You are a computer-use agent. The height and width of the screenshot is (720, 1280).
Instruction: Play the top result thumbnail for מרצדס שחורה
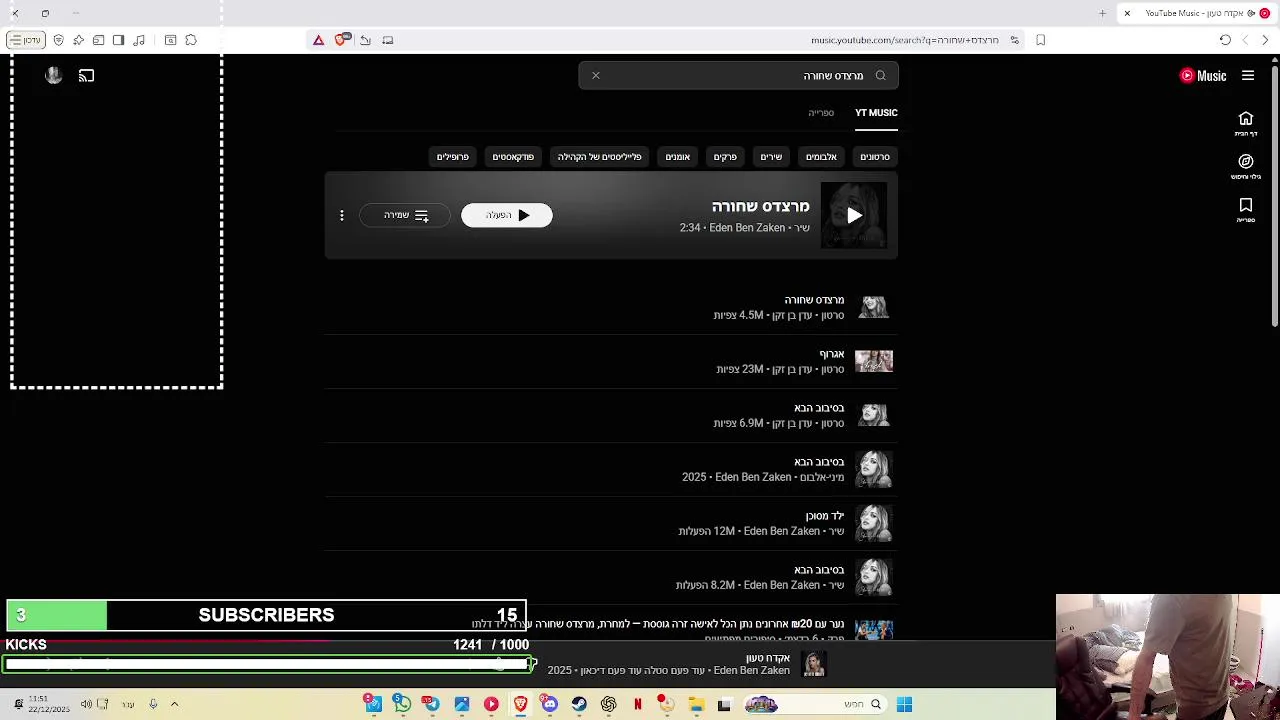pos(854,215)
